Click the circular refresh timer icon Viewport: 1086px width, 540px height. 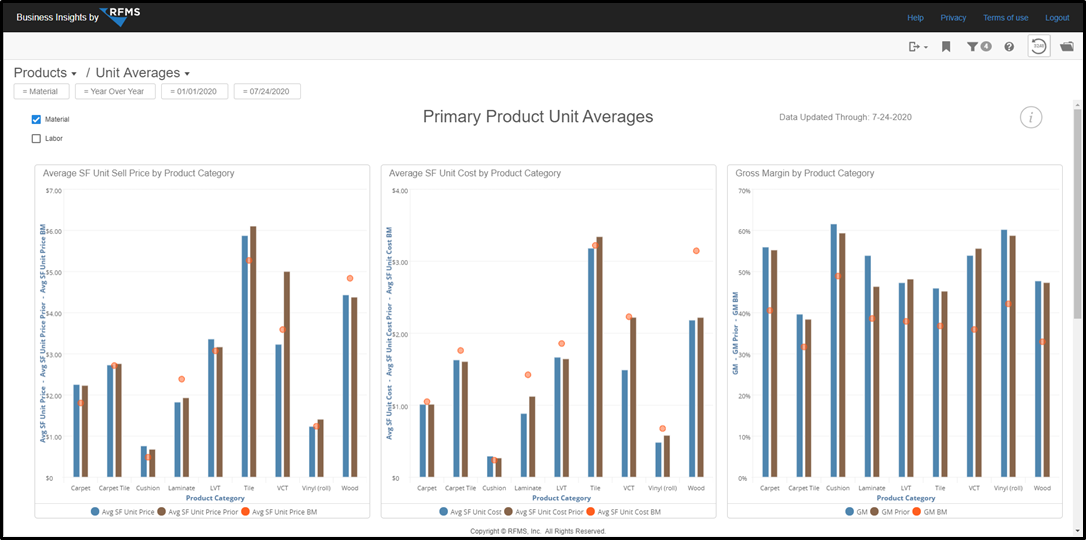point(1039,46)
